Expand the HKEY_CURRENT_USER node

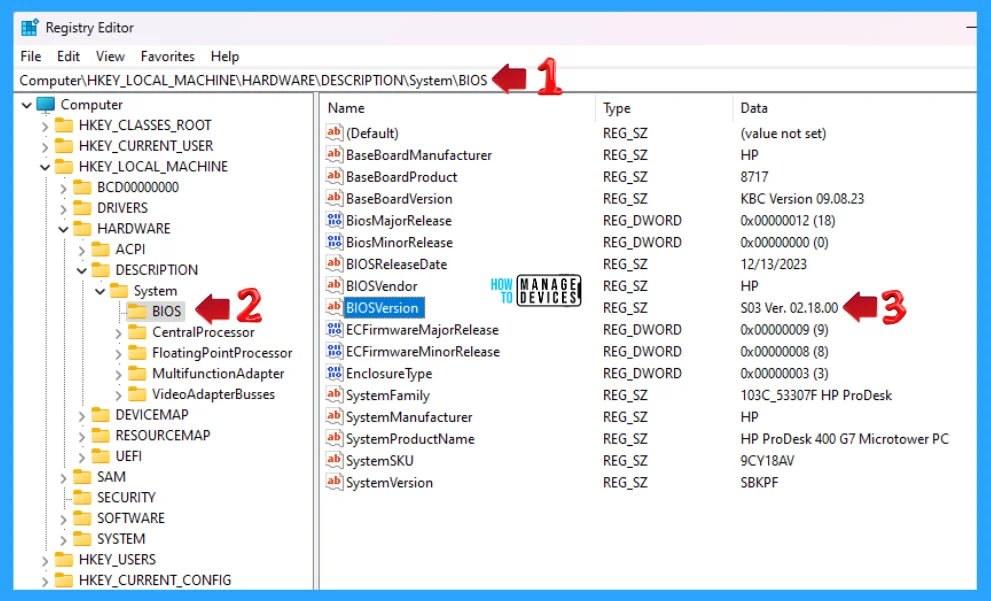[x=45, y=147]
